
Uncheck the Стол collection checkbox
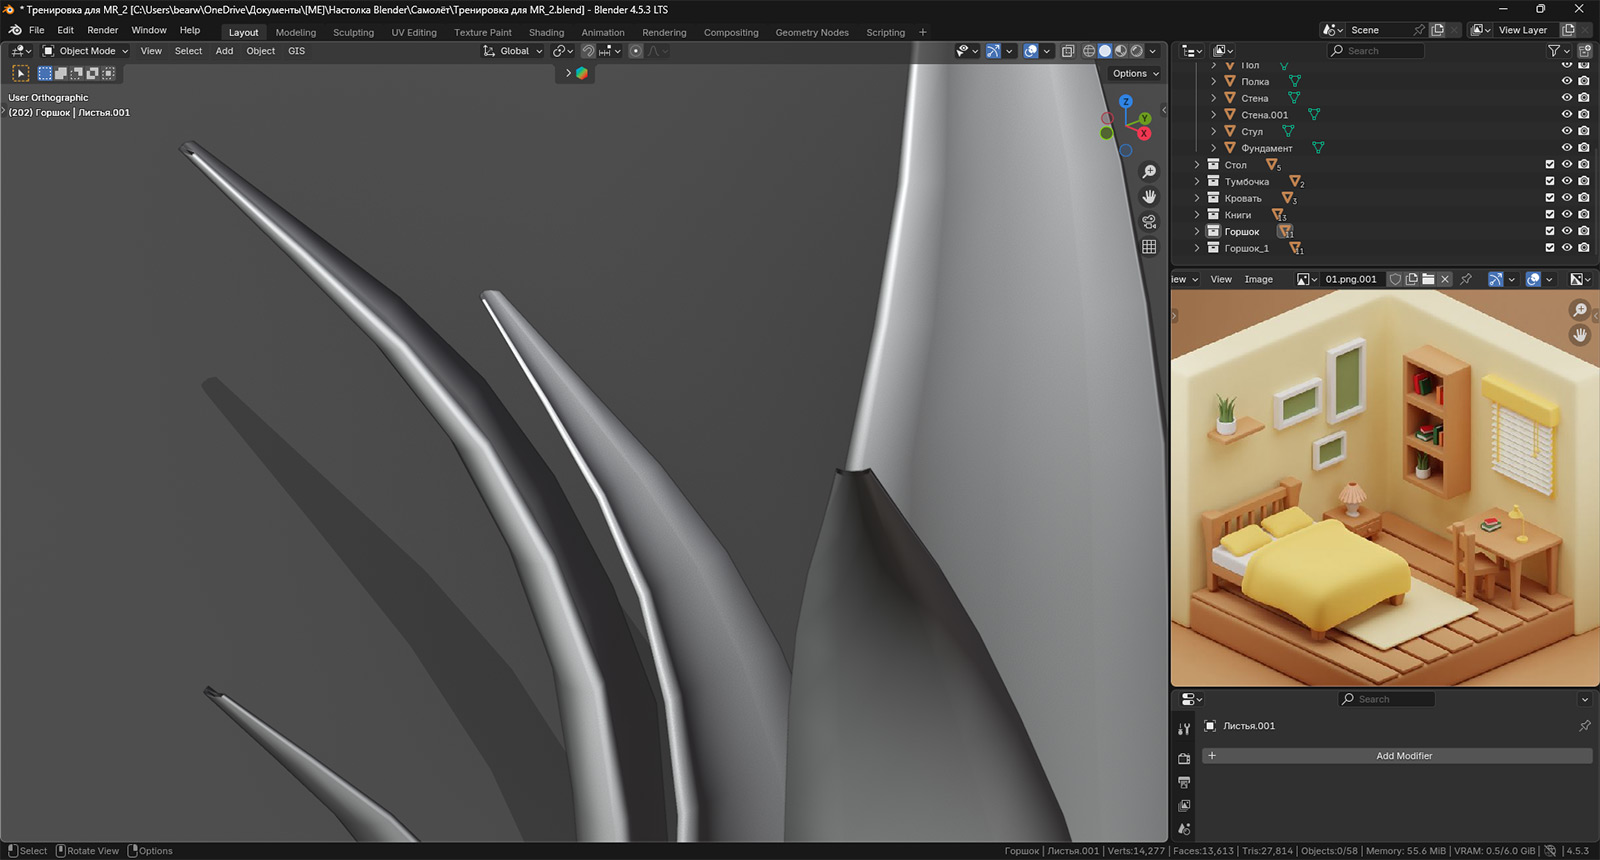[x=1550, y=165]
